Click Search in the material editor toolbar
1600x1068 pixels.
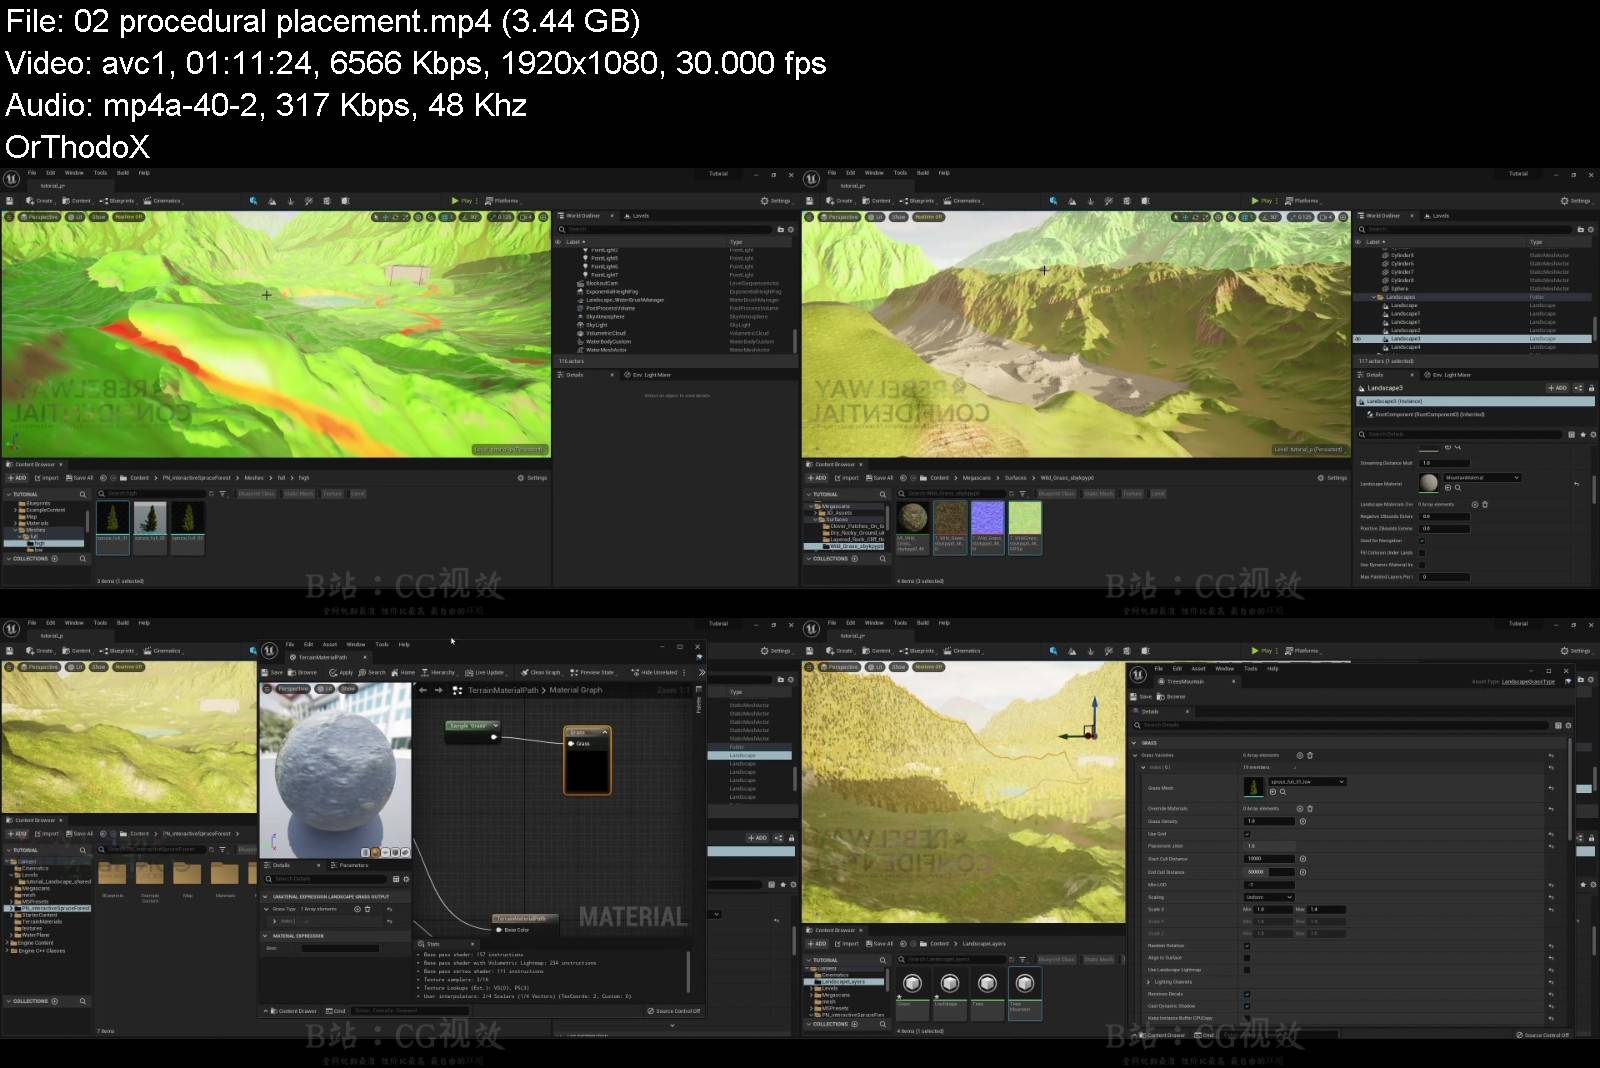point(372,673)
